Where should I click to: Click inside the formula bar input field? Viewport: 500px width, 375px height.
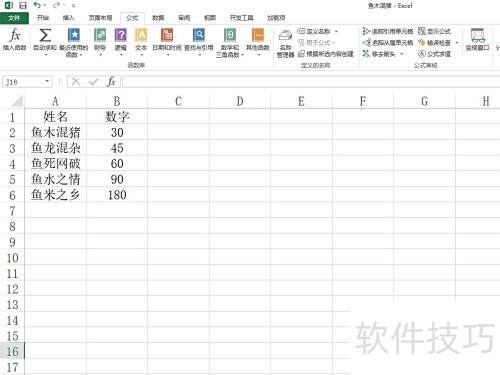[311, 82]
